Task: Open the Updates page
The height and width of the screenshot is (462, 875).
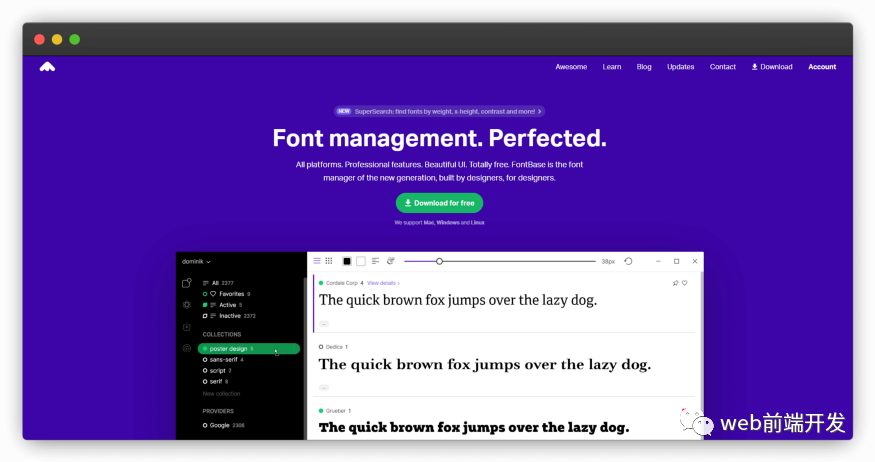Action: (x=680, y=67)
